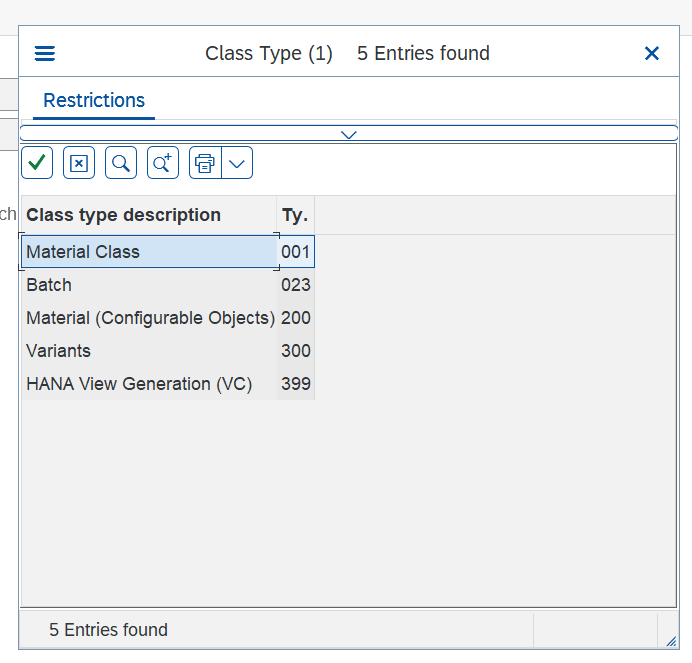Viewport: 692px width, 663px height.
Task: Select HANA View Generation (VC) entry
Action: 139,384
